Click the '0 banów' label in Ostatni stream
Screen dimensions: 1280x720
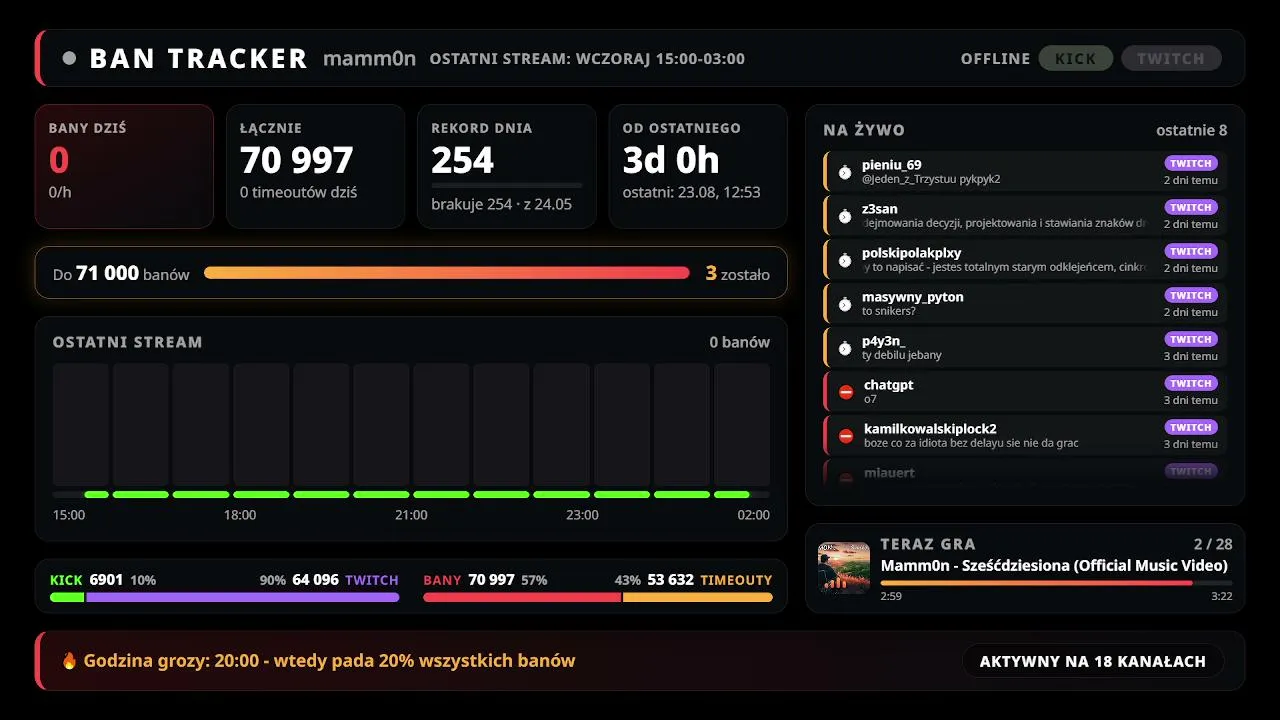click(740, 342)
